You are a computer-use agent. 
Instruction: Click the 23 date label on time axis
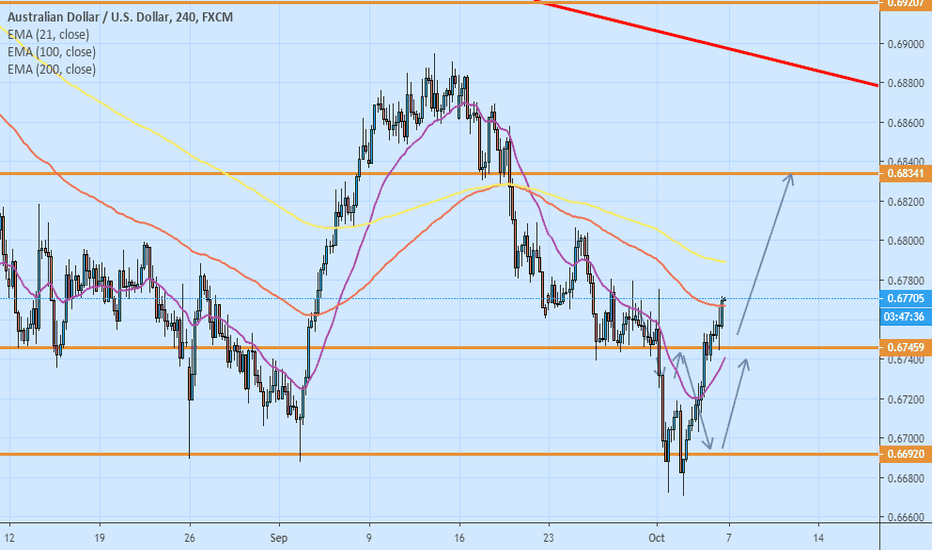coord(549,538)
